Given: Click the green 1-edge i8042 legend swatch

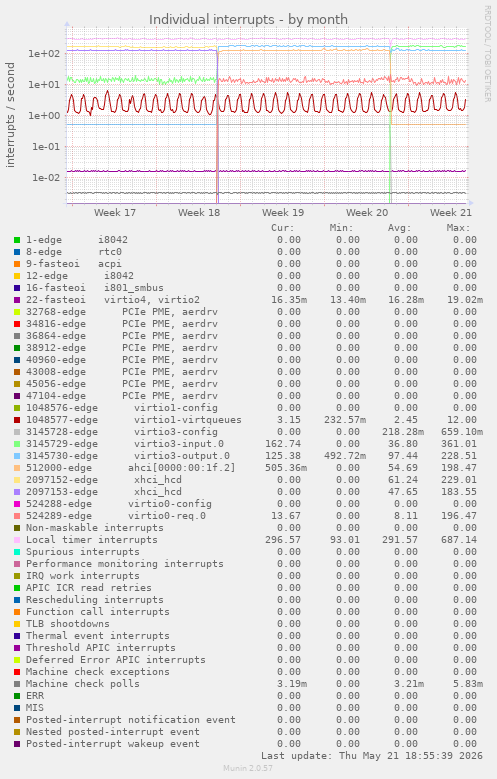Looking at the screenshot, I should 17,240.
